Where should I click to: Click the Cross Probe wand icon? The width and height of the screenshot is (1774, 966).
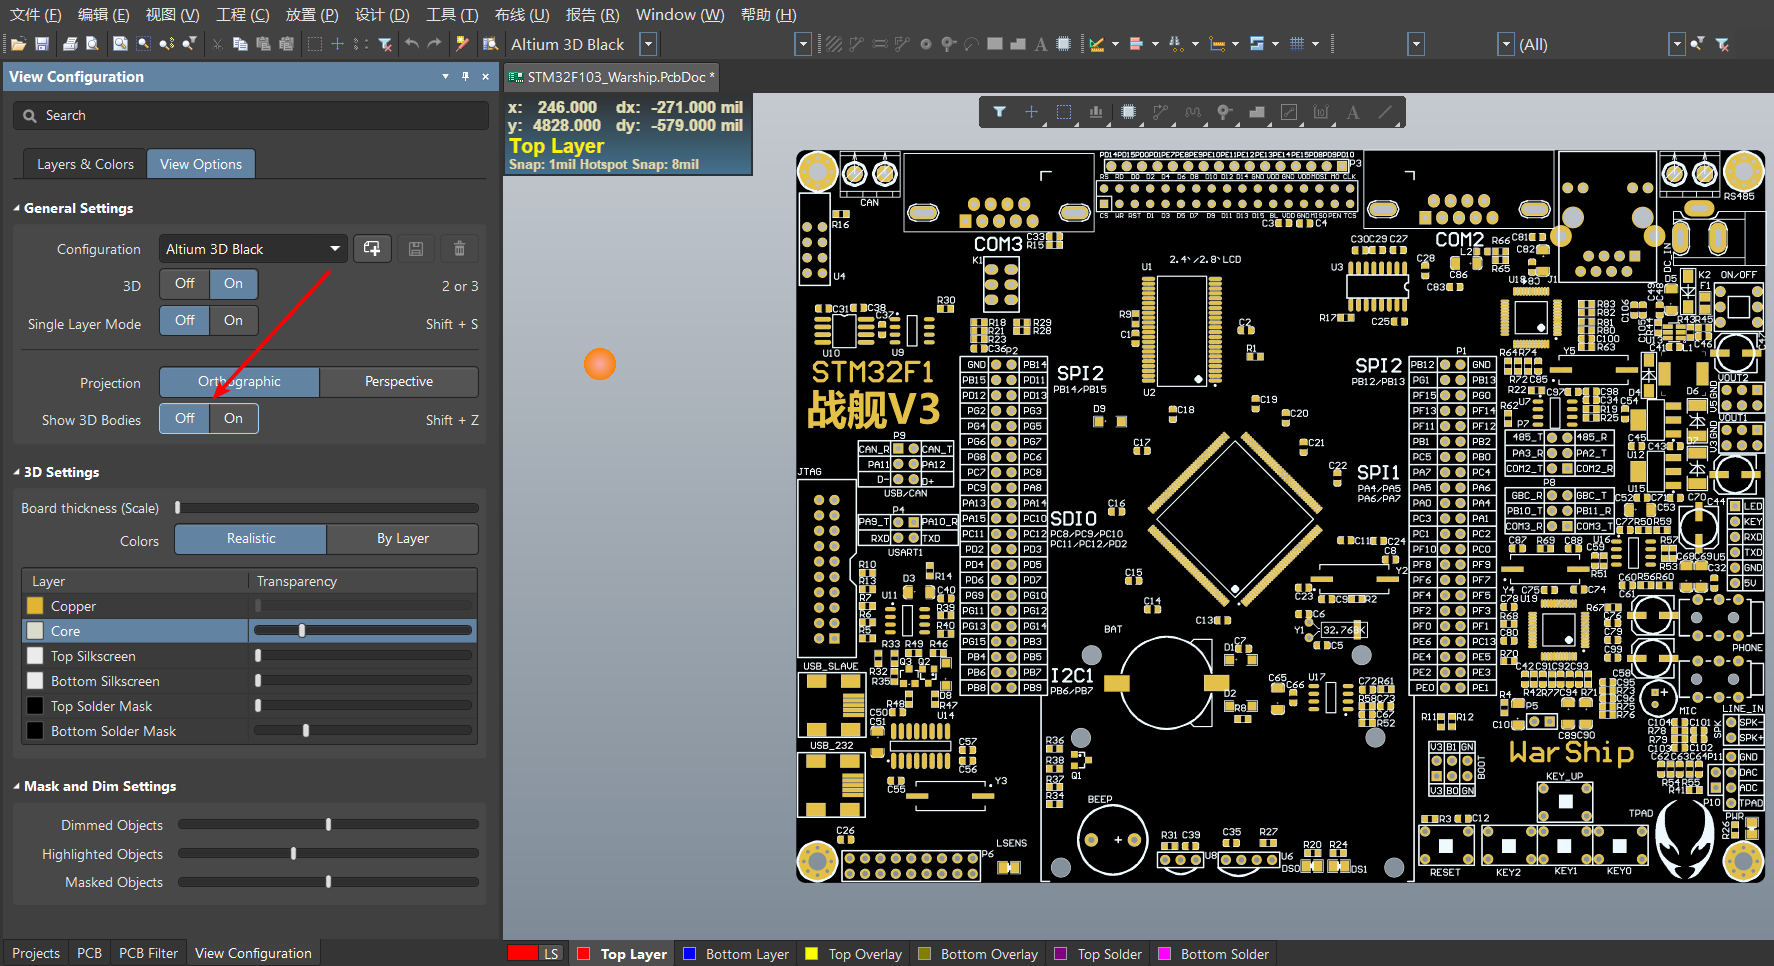(462, 44)
